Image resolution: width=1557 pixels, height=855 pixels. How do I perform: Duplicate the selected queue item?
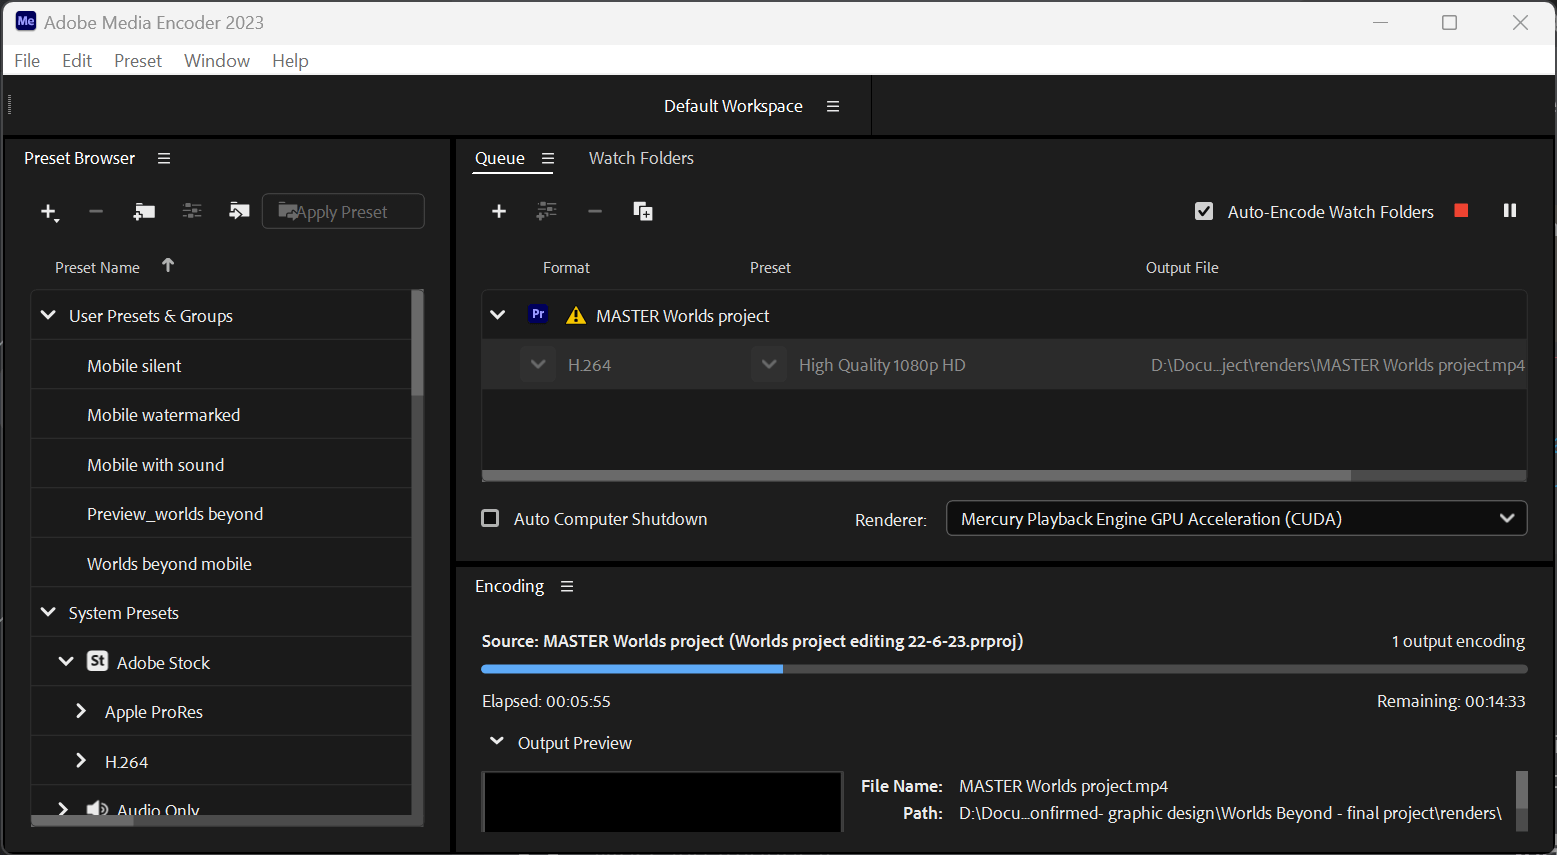643,211
